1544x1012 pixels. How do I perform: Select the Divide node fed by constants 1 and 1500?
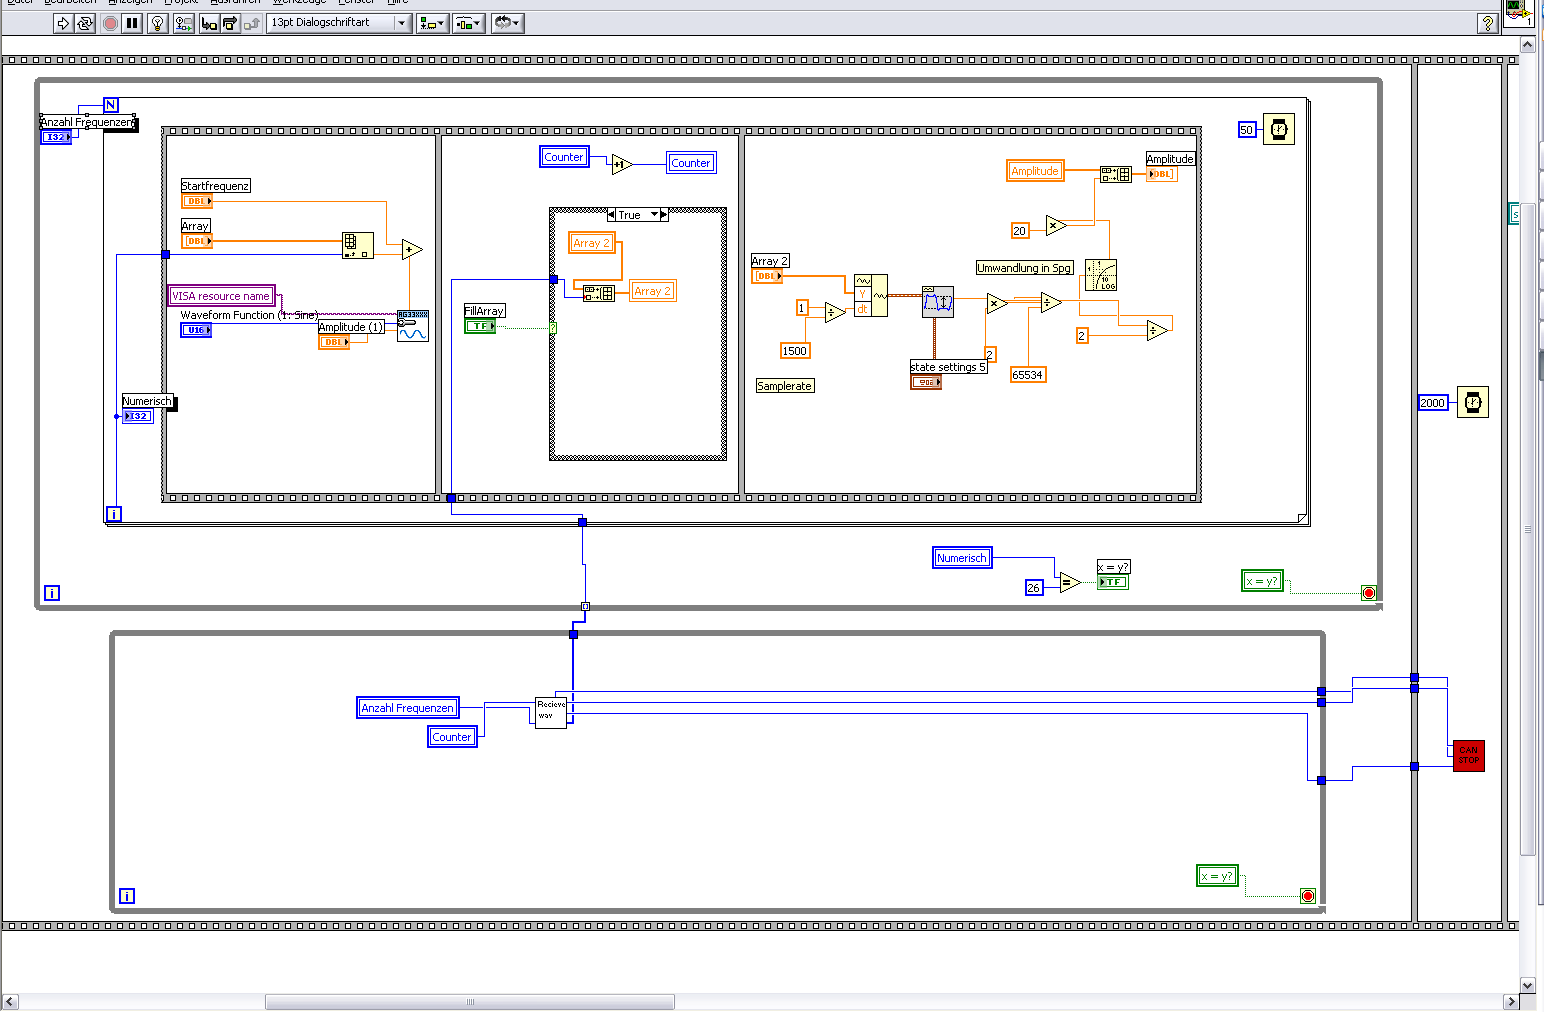pos(835,313)
